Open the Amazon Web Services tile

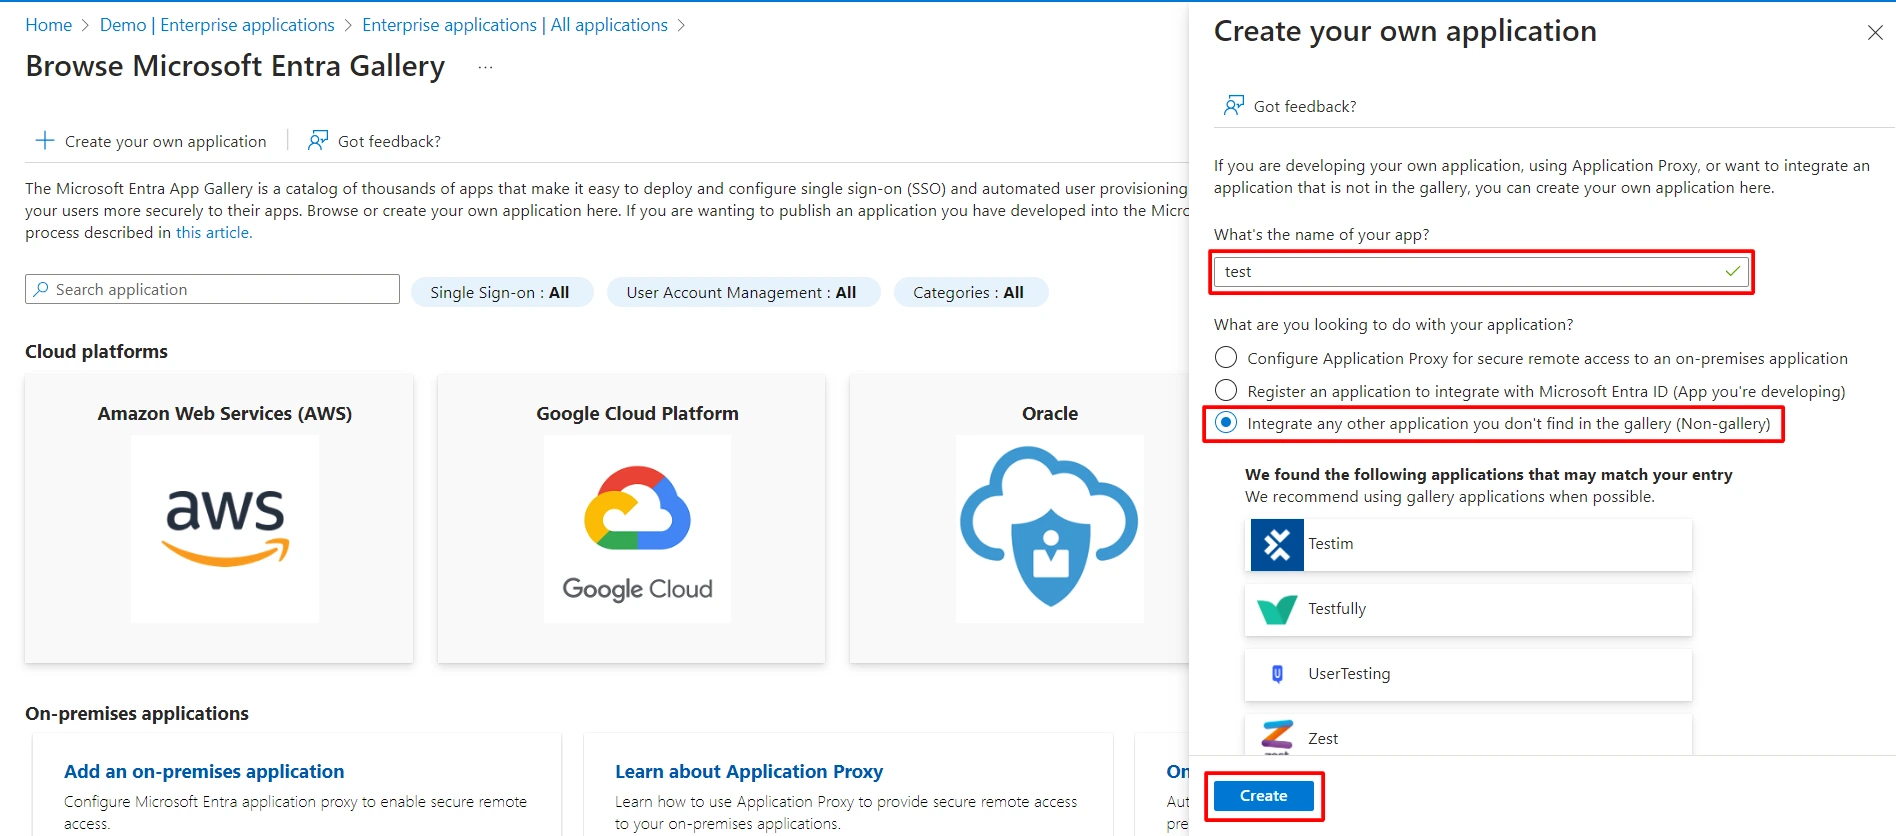click(x=219, y=518)
